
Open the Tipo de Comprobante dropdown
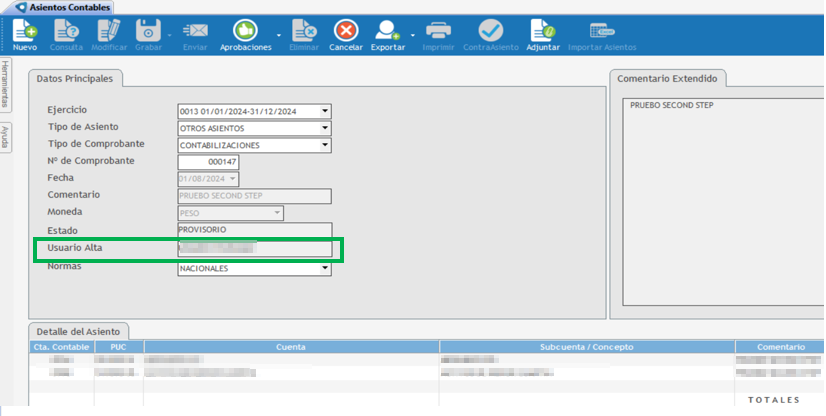325,145
